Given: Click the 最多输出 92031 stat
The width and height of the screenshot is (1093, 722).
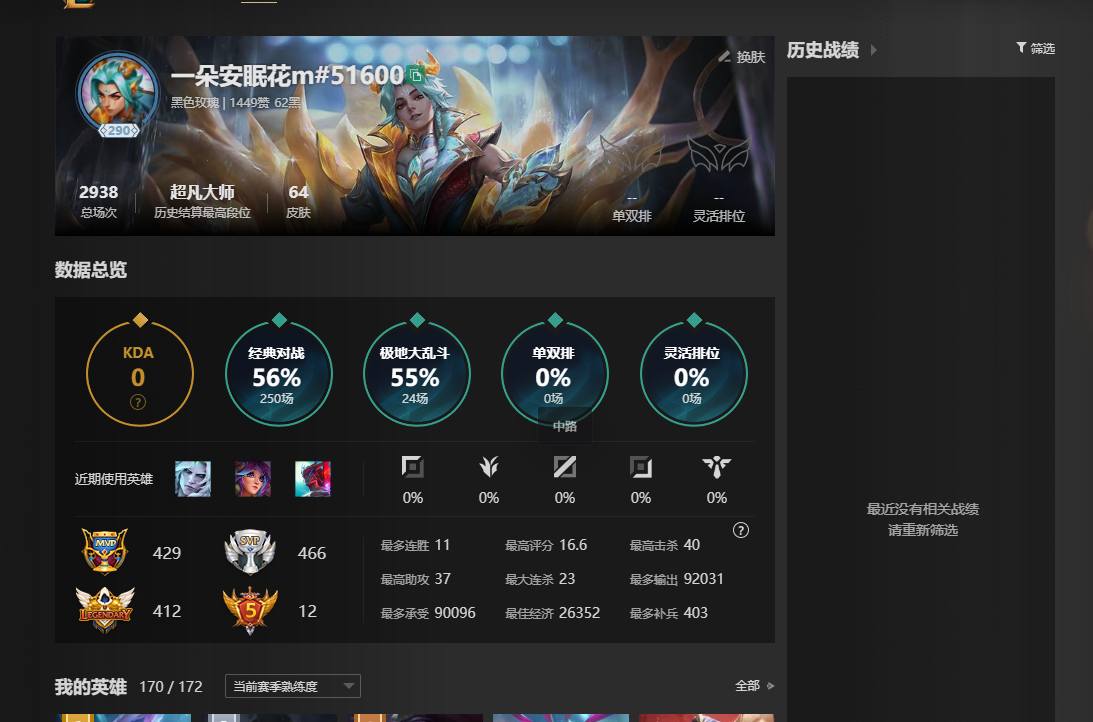Looking at the screenshot, I should tap(676, 579).
